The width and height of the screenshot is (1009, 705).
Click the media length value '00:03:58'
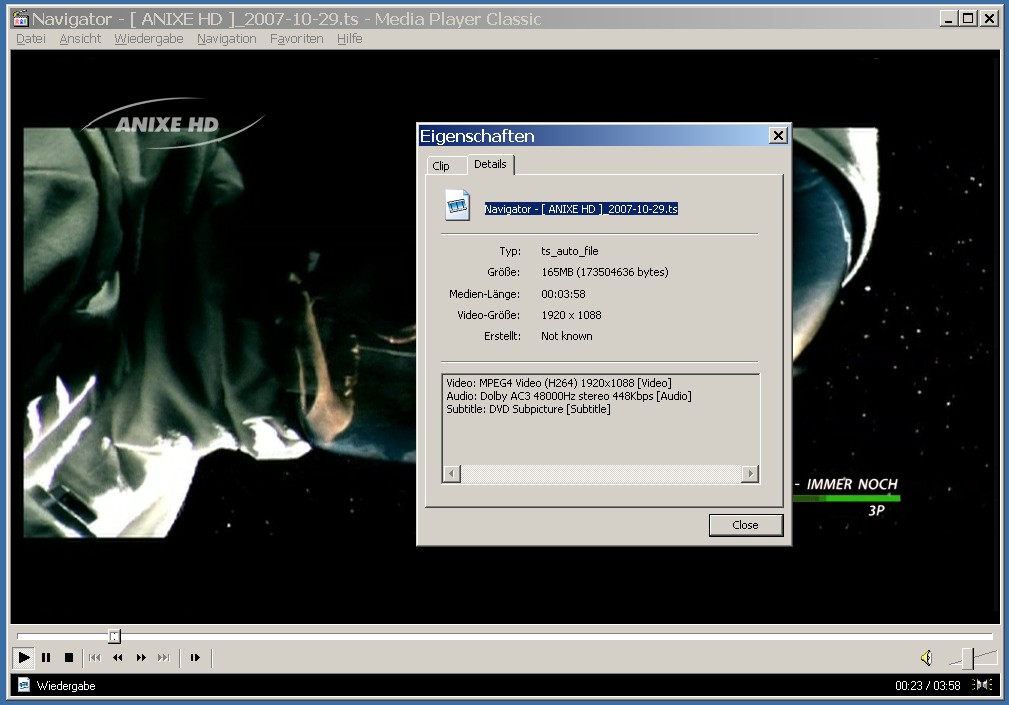563,294
